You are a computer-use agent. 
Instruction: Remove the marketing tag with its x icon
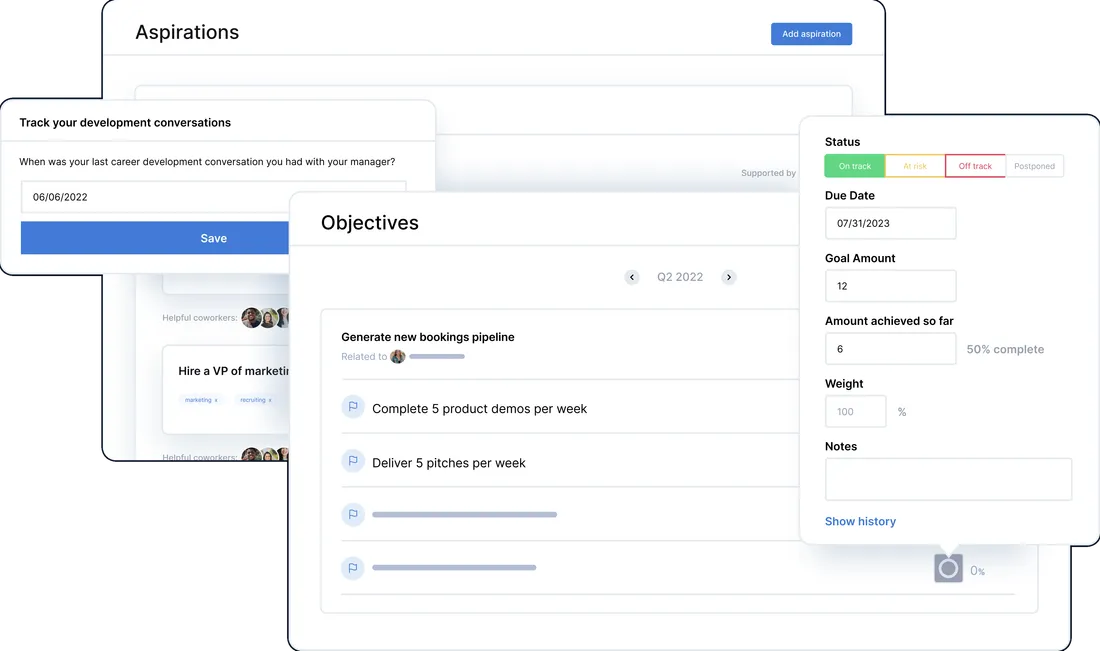[x=217, y=399]
